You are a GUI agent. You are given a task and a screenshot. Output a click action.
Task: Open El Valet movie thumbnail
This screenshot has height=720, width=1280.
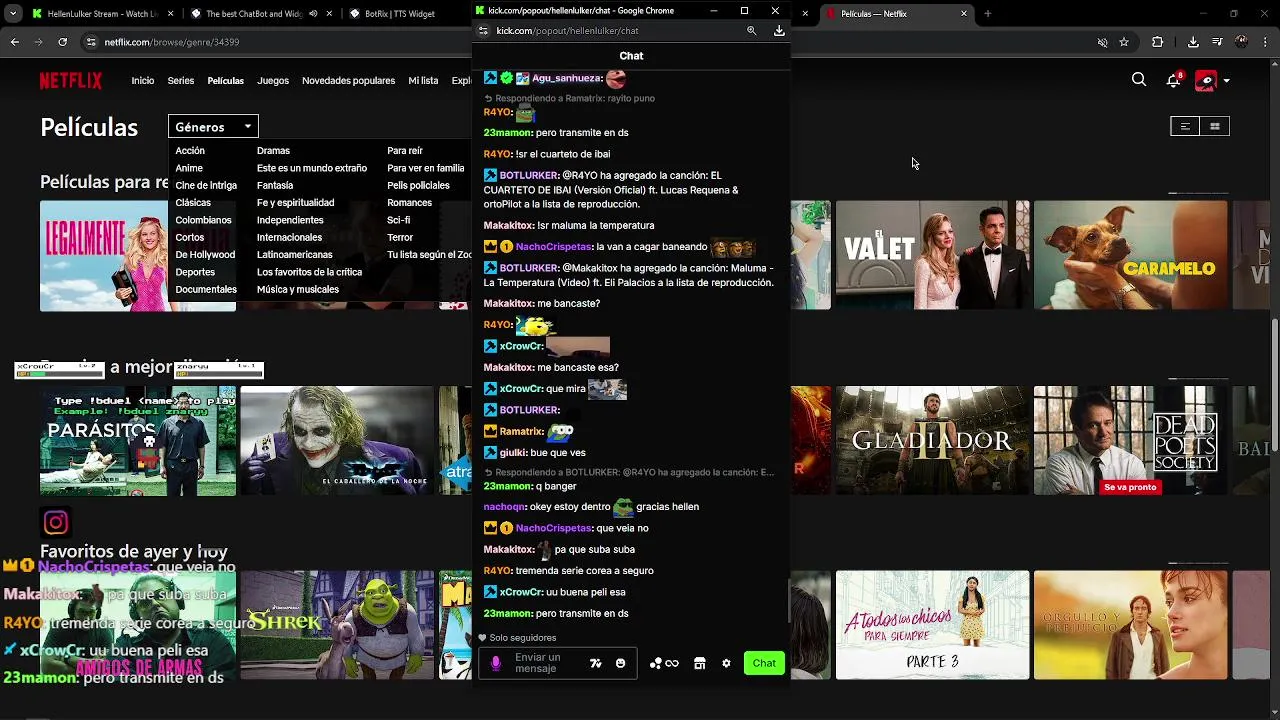[x=931, y=255]
